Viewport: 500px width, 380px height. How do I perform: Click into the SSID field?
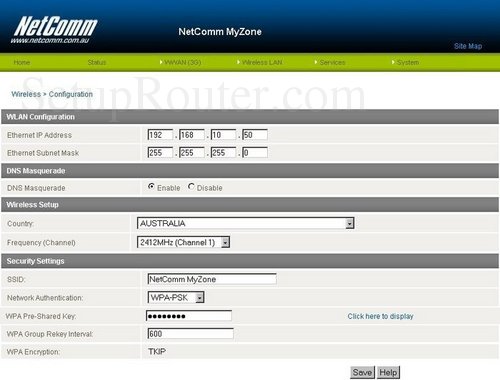pyautogui.click(x=212, y=279)
